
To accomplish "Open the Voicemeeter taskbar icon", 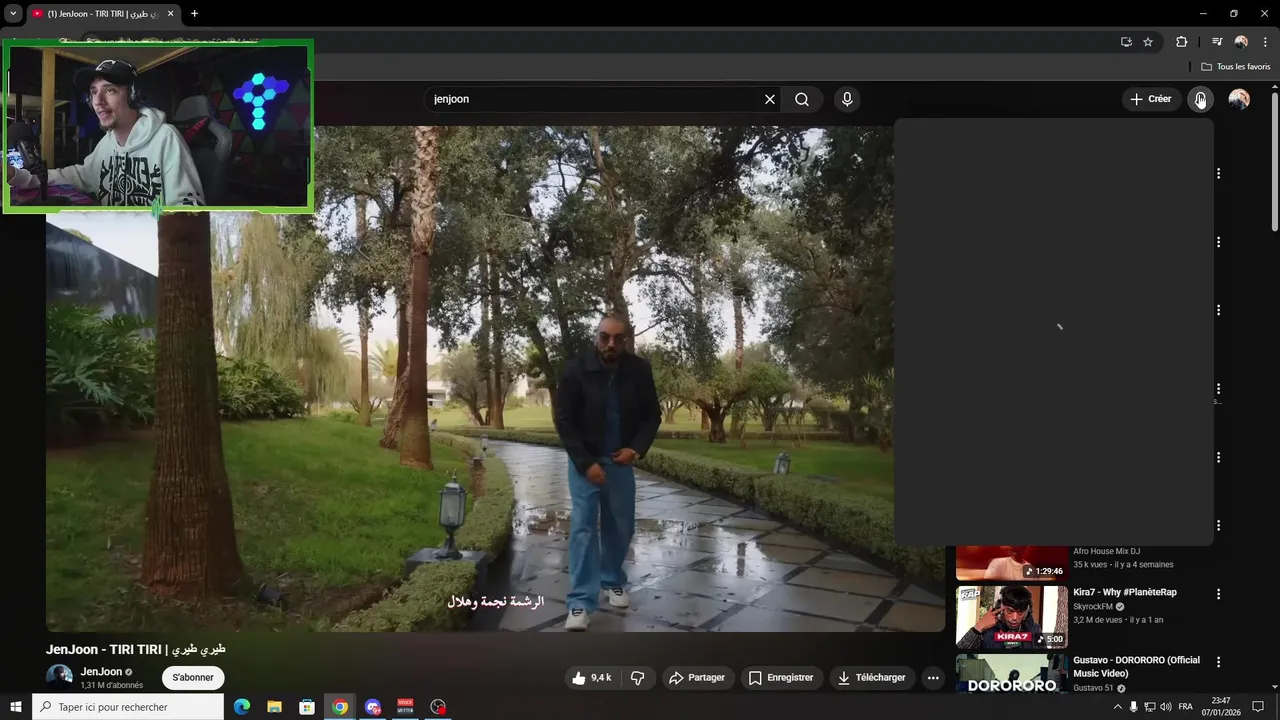I will coord(405,707).
